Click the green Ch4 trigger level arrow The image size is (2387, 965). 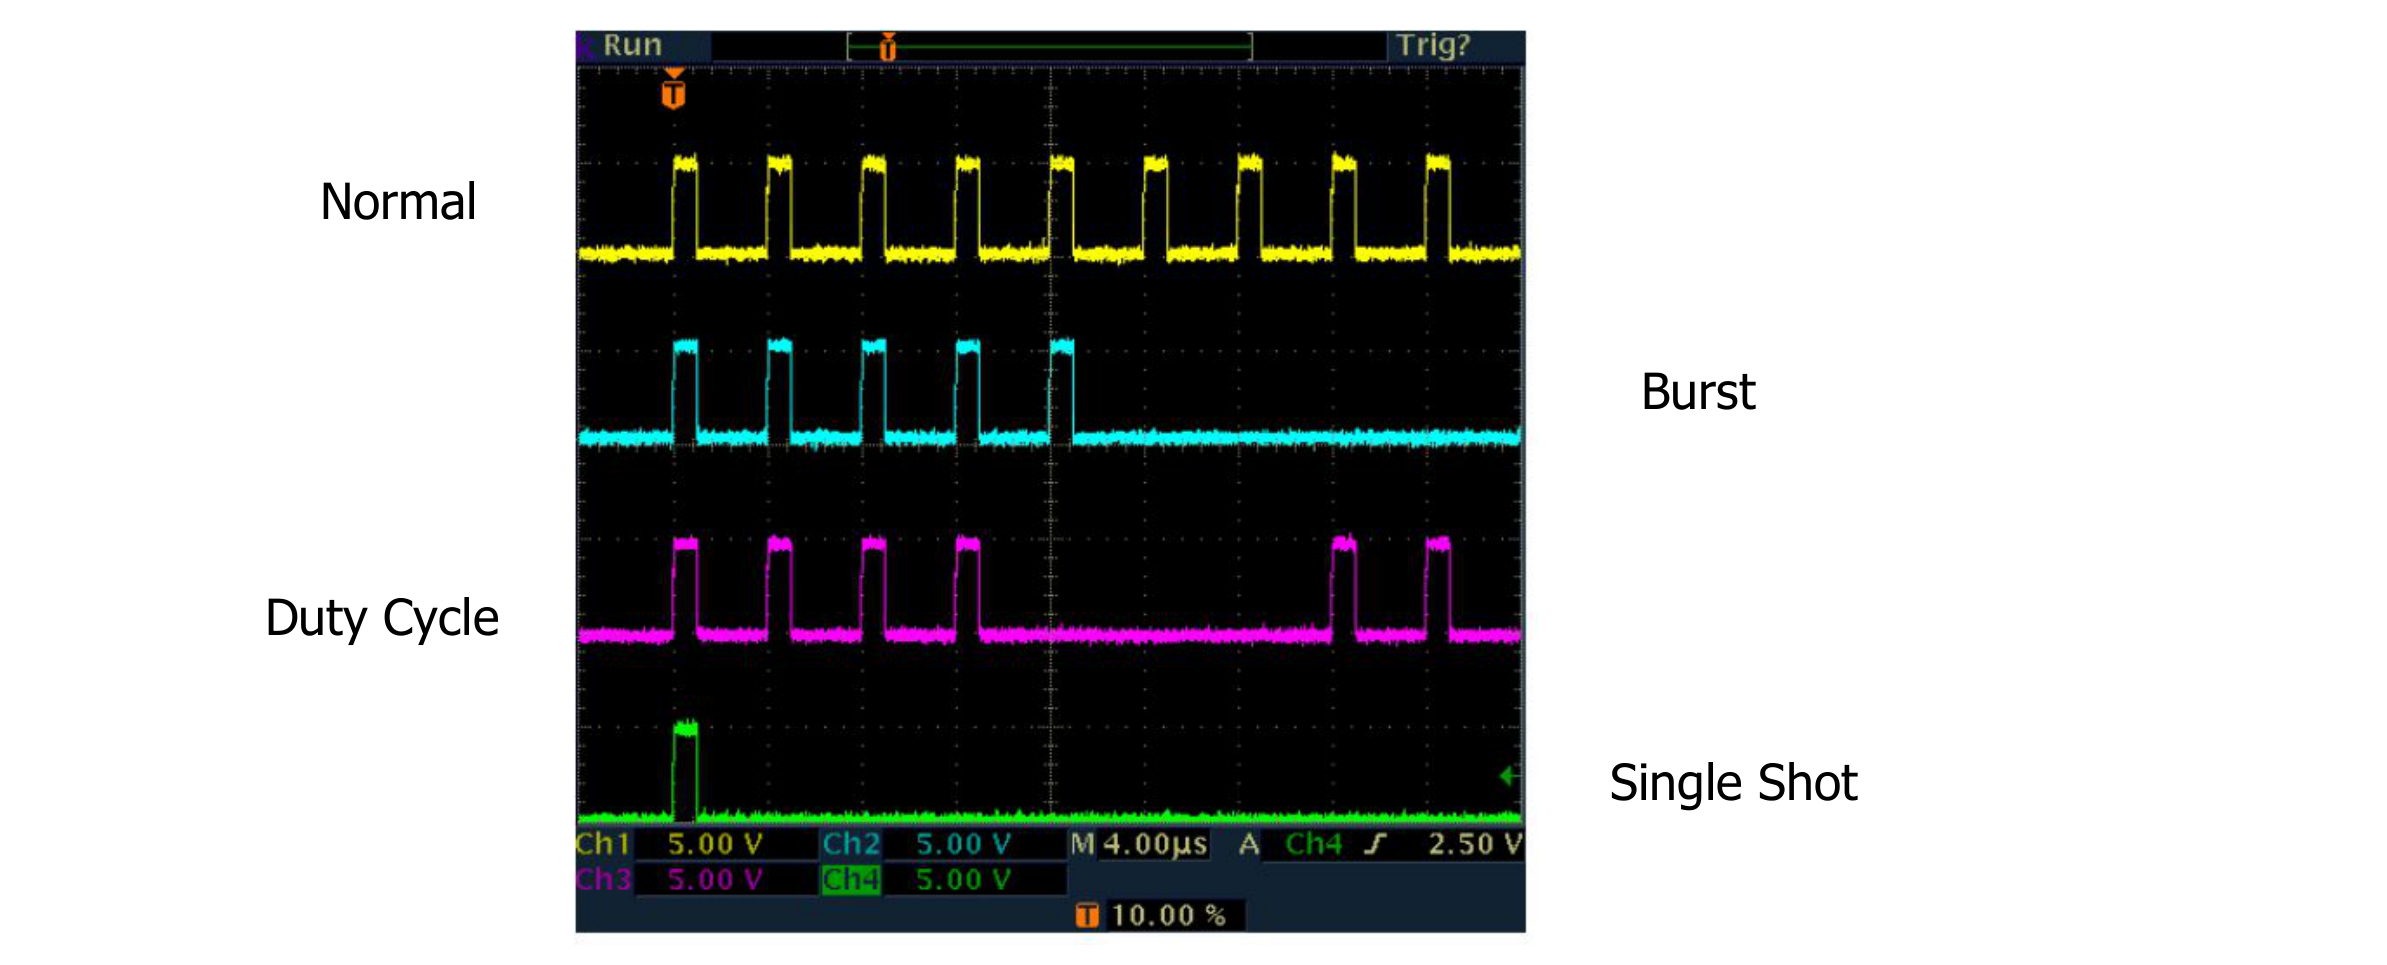pyautogui.click(x=1510, y=775)
